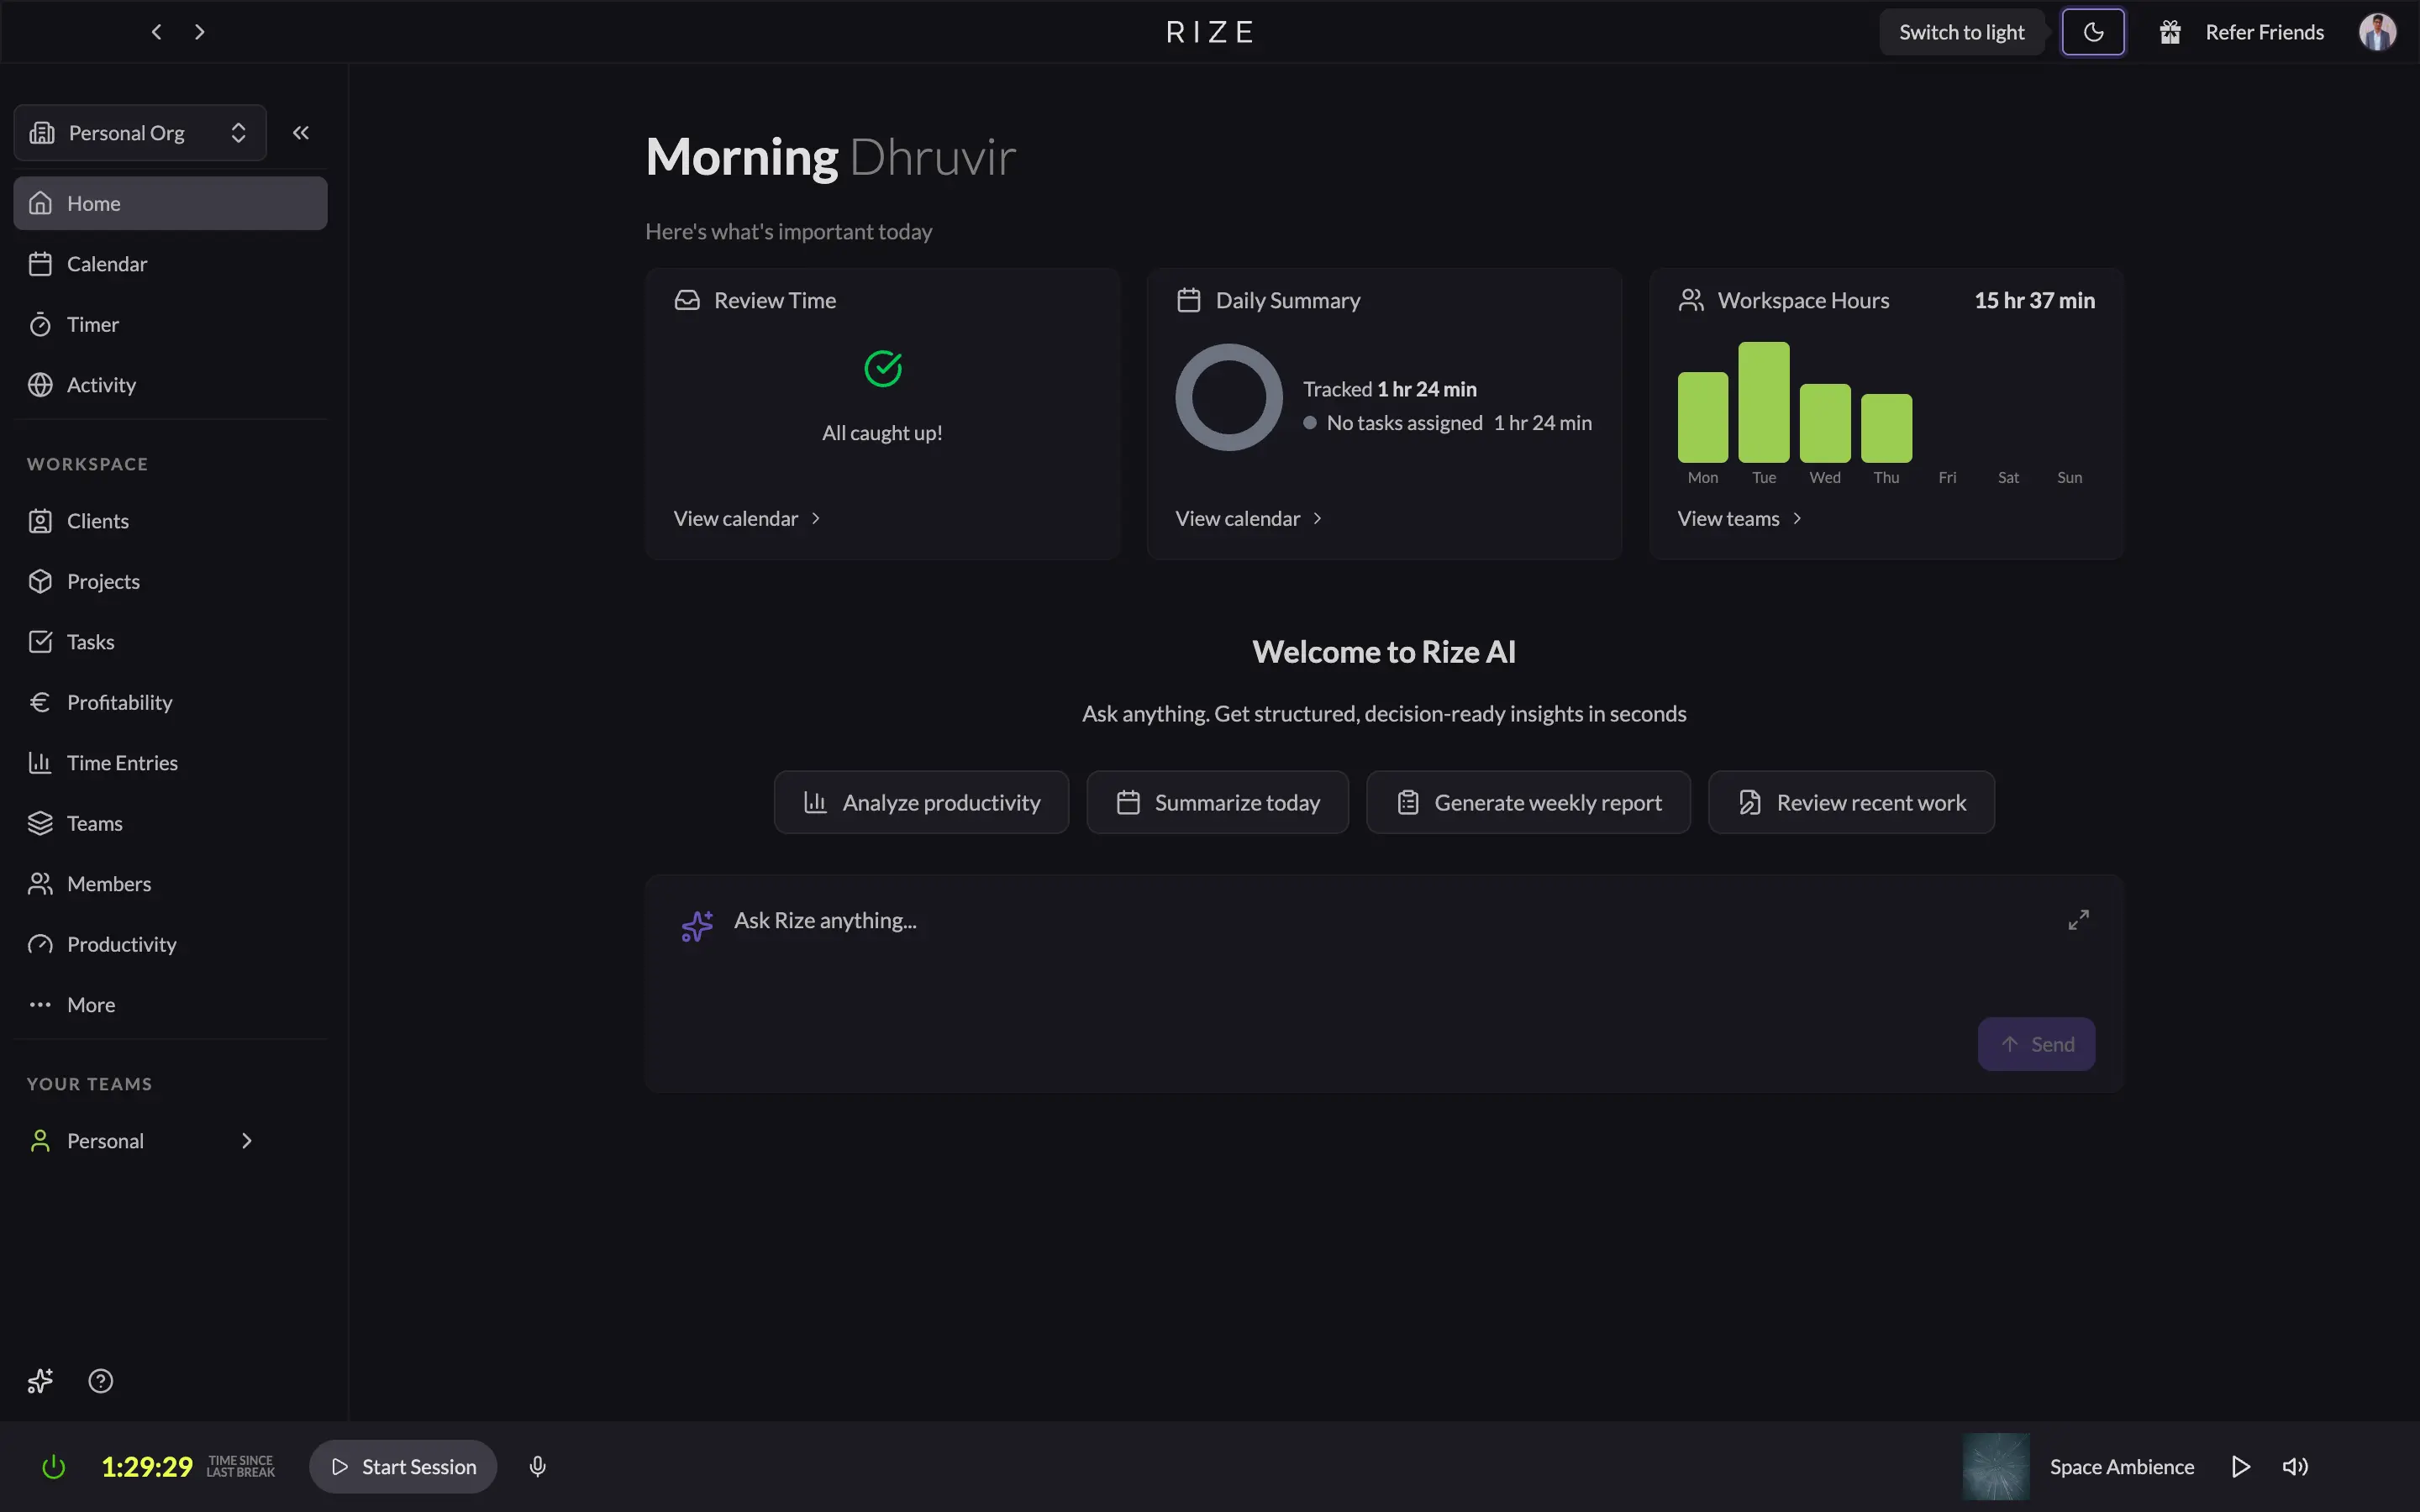Click the Tracked 1 hr 24 min text
The image size is (2420, 1512).
coord(1389,389)
